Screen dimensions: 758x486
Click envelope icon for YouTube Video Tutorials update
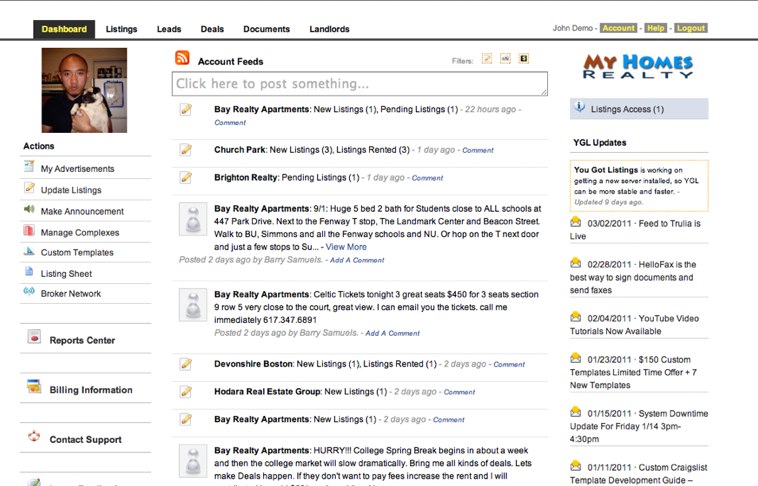tap(575, 317)
